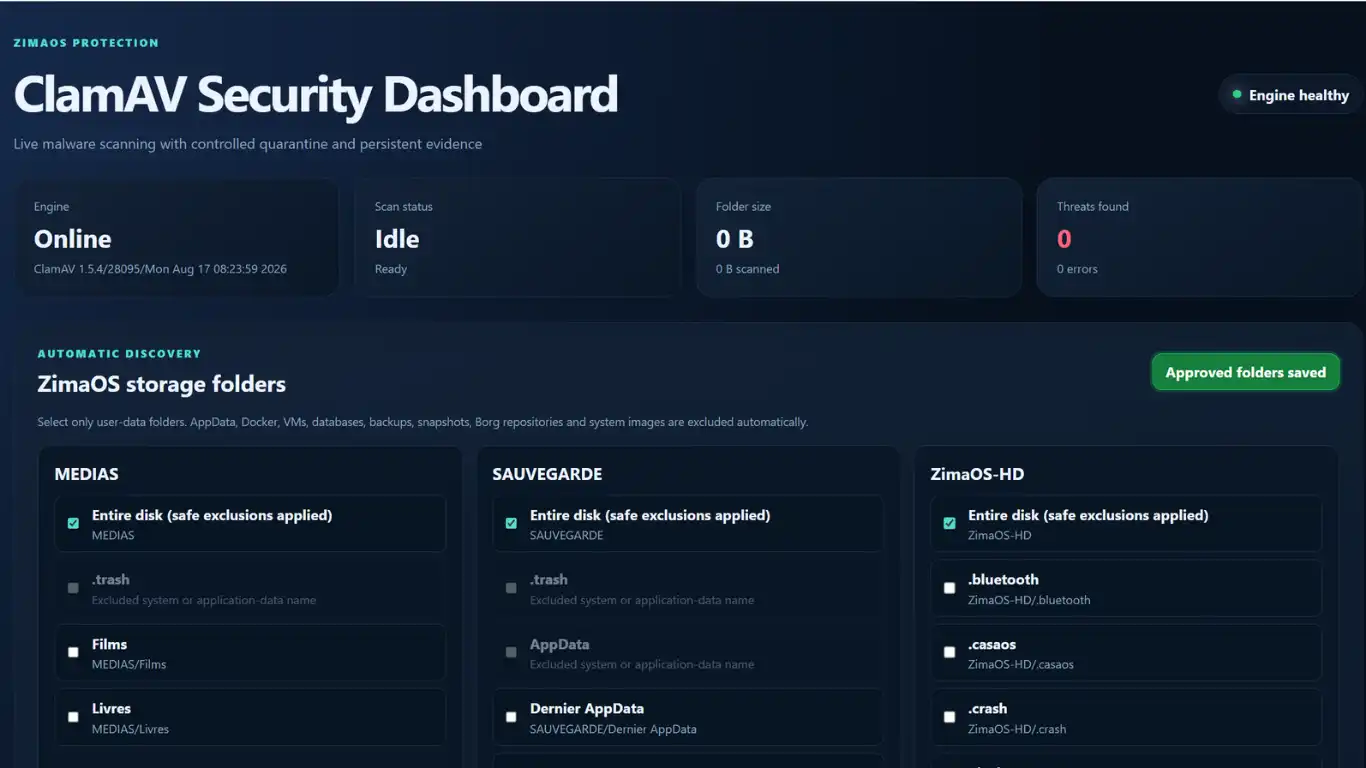Screen dimensions: 1366x768
Task: Click the 0 B scanned text
Action: coord(748,269)
